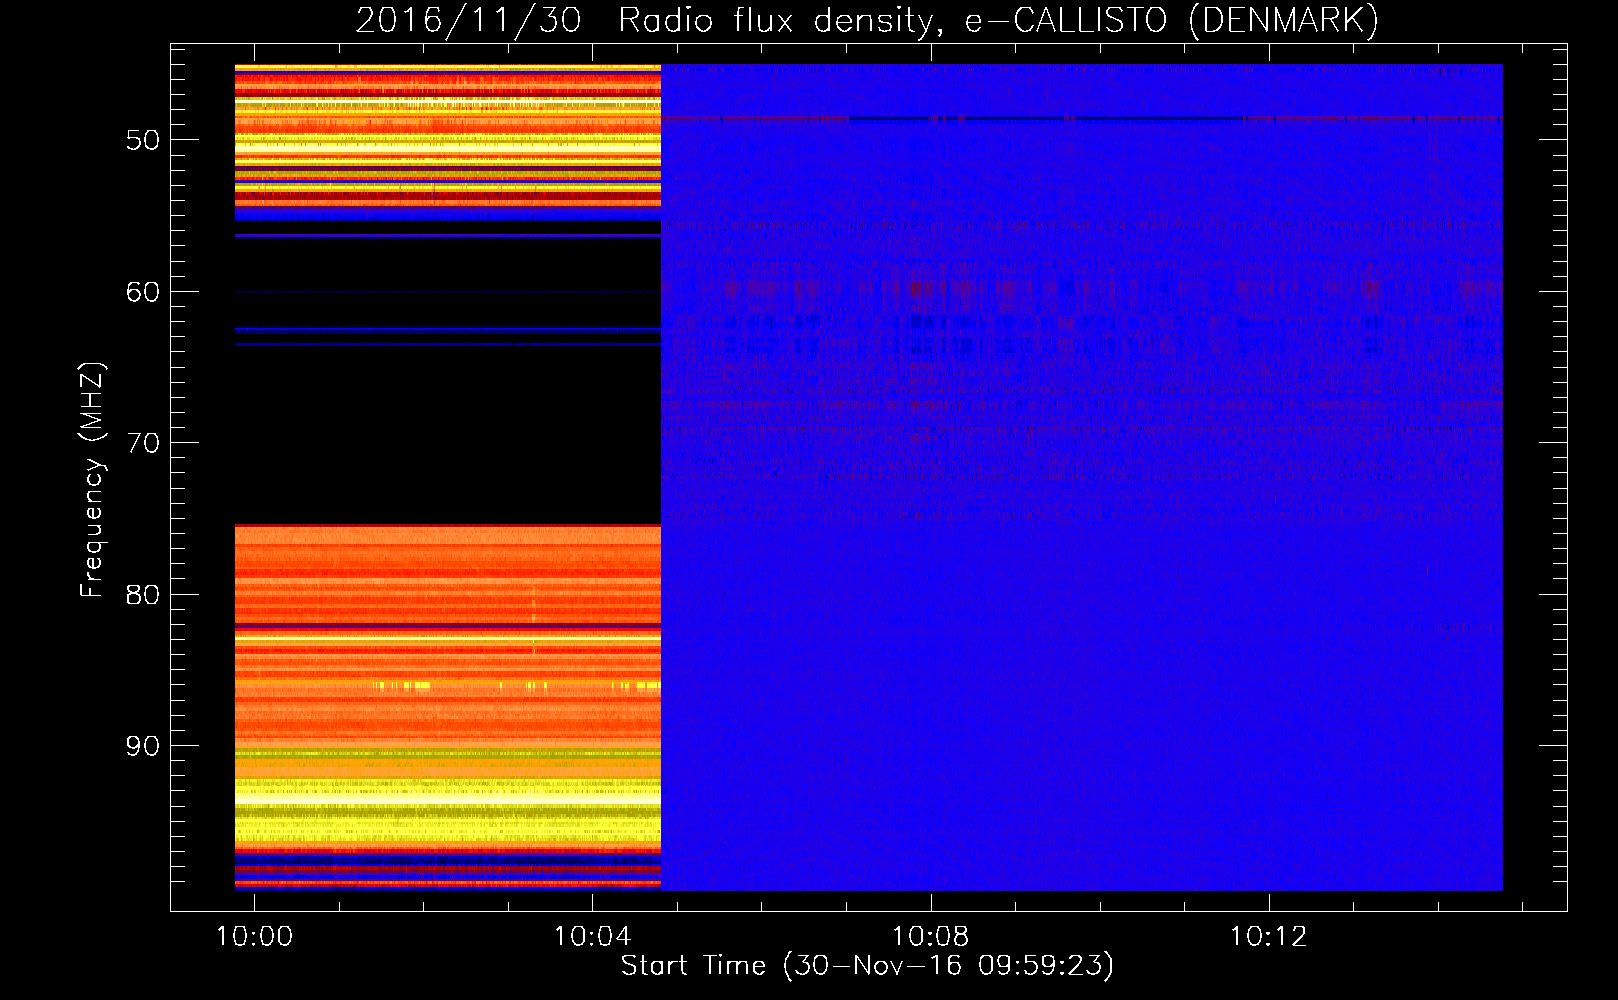Click the 80 frequency tick label
This screenshot has width=1618, height=1000.
click(x=143, y=595)
